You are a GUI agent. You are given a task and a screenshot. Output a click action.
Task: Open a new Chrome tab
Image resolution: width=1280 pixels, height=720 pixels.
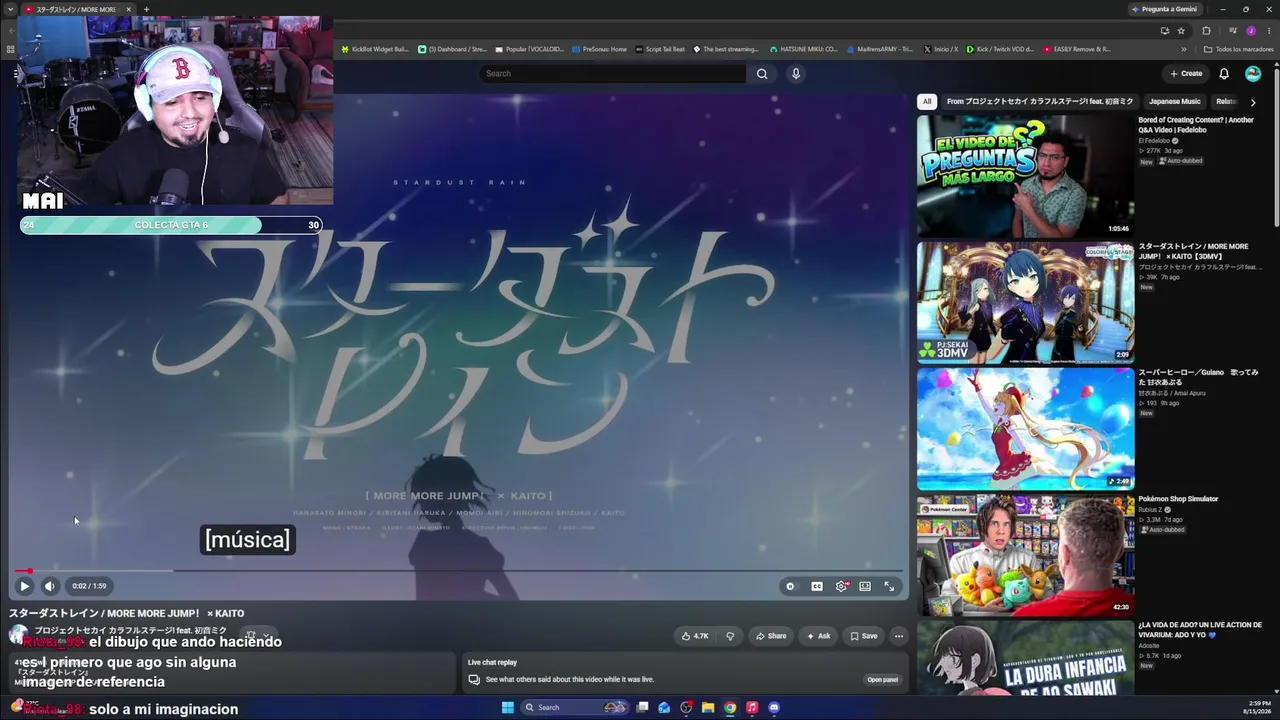pos(146,9)
